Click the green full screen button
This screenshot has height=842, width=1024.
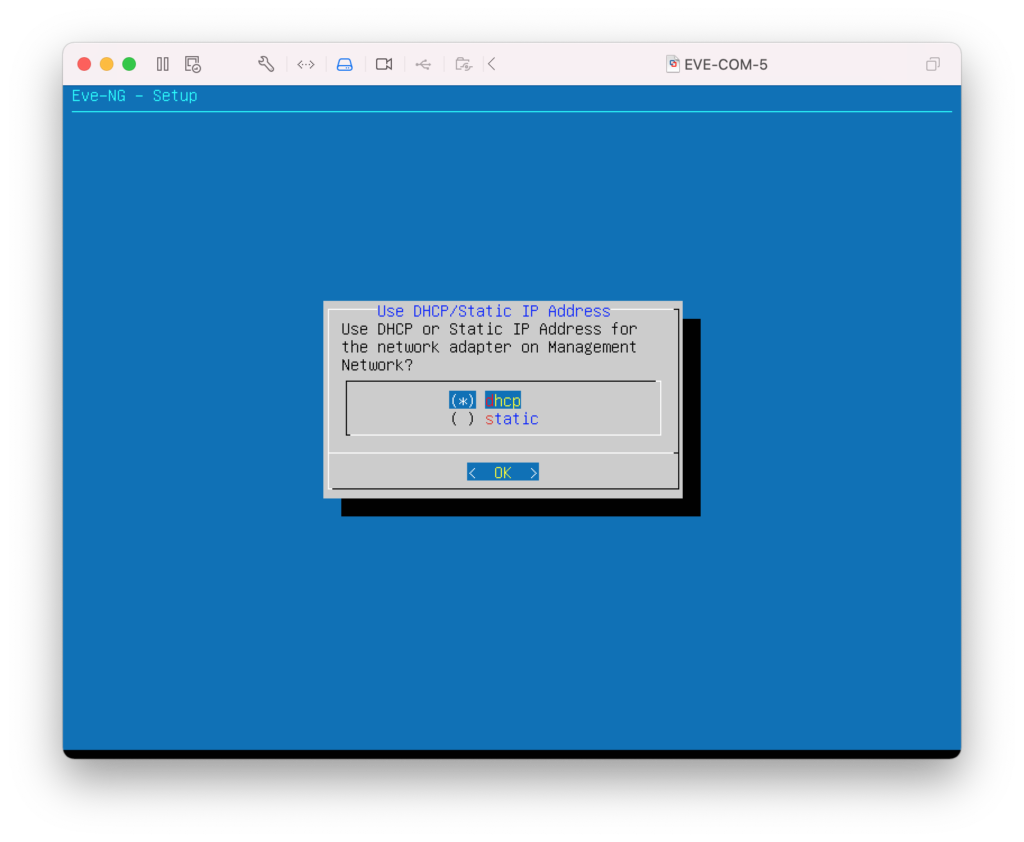129,64
